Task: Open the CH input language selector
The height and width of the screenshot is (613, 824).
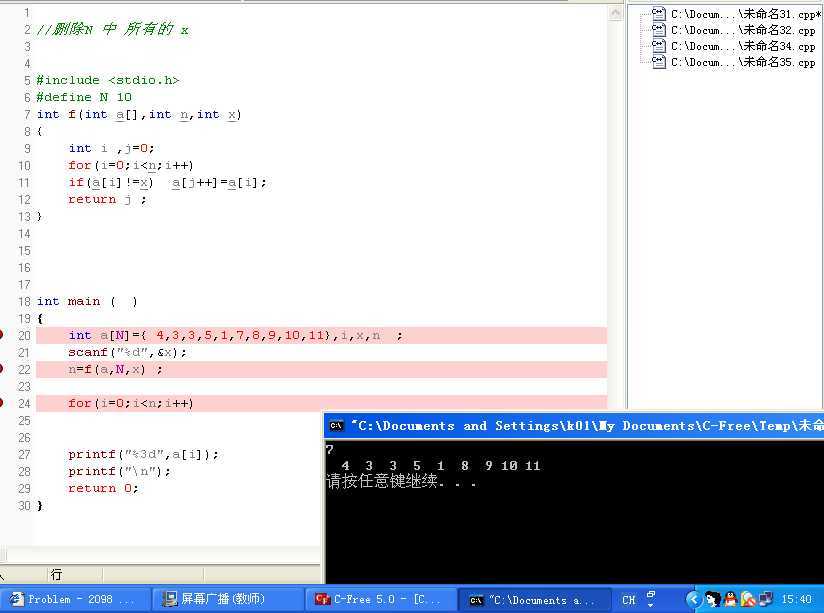Action: click(629, 600)
